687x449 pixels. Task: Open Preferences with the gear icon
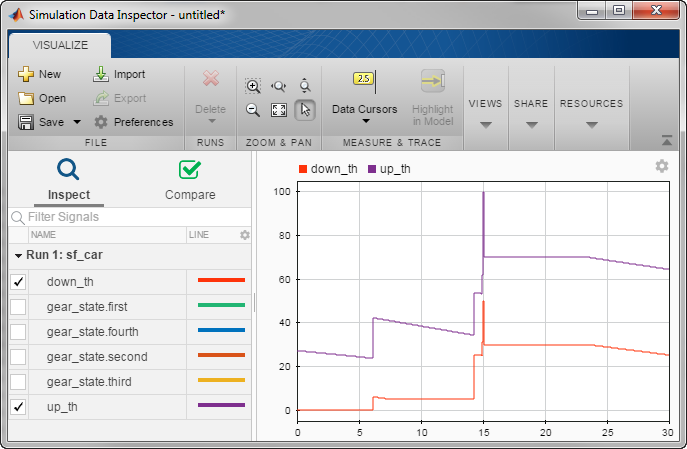coord(101,122)
